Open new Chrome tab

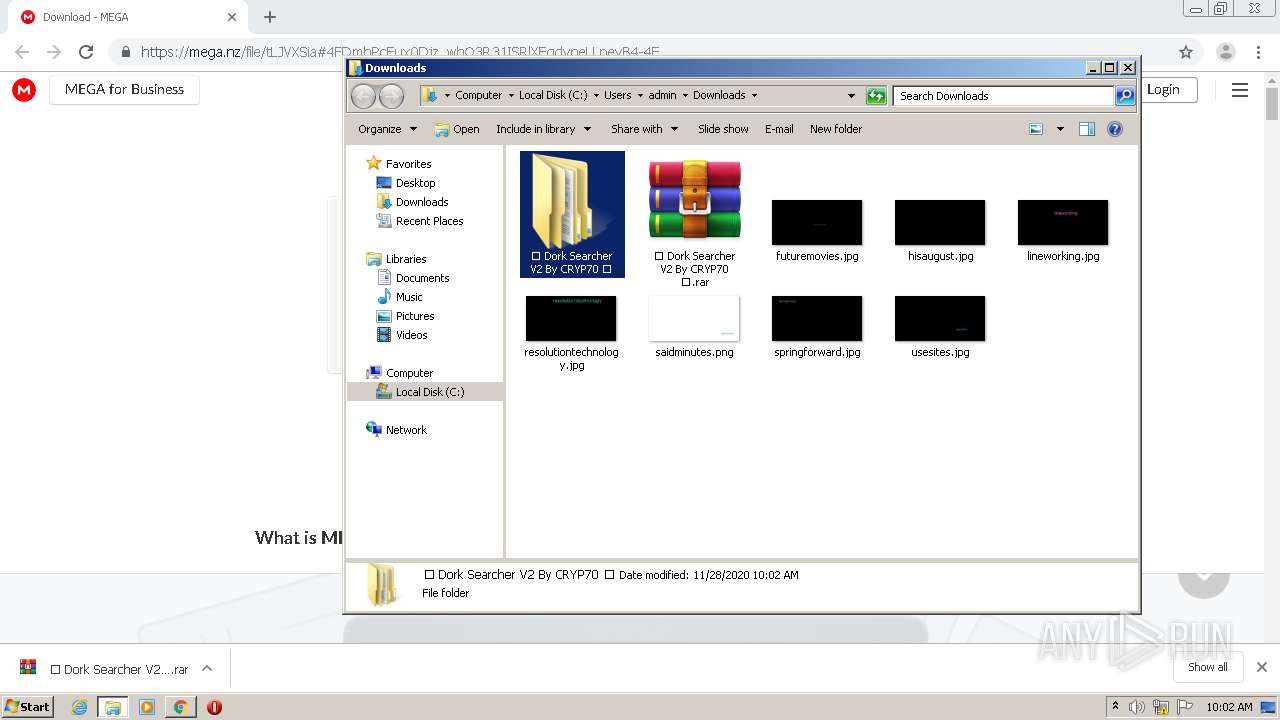coord(270,17)
